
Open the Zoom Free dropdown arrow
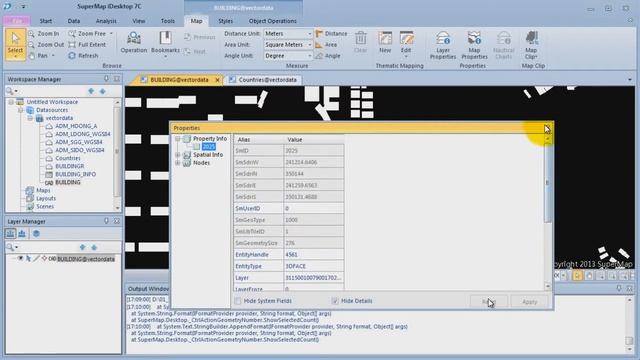pos(111,33)
